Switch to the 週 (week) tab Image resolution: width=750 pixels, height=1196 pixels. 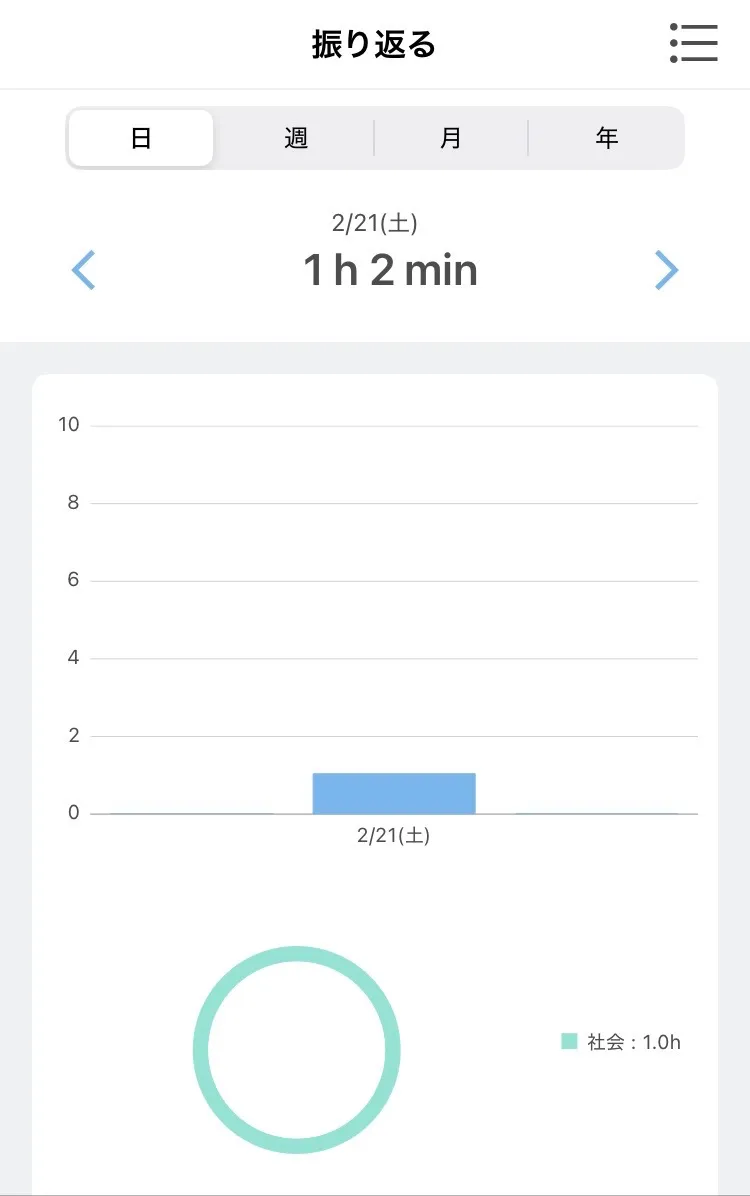tap(296, 138)
